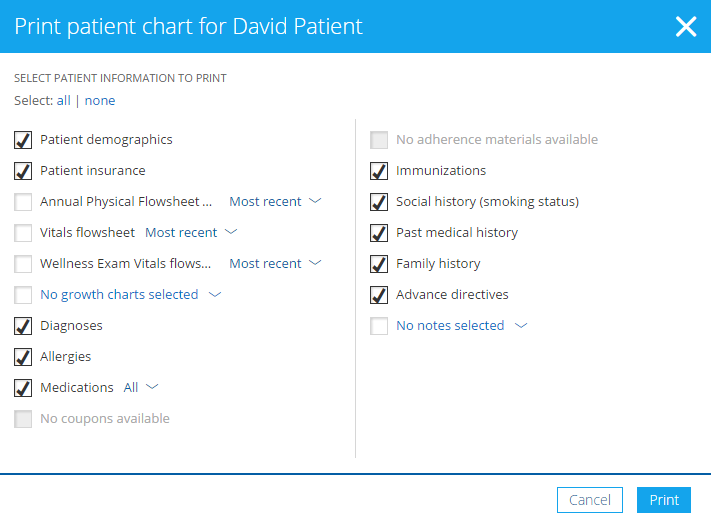Expand Vitals flowsheet 'Most recent' dropdown

point(191,233)
